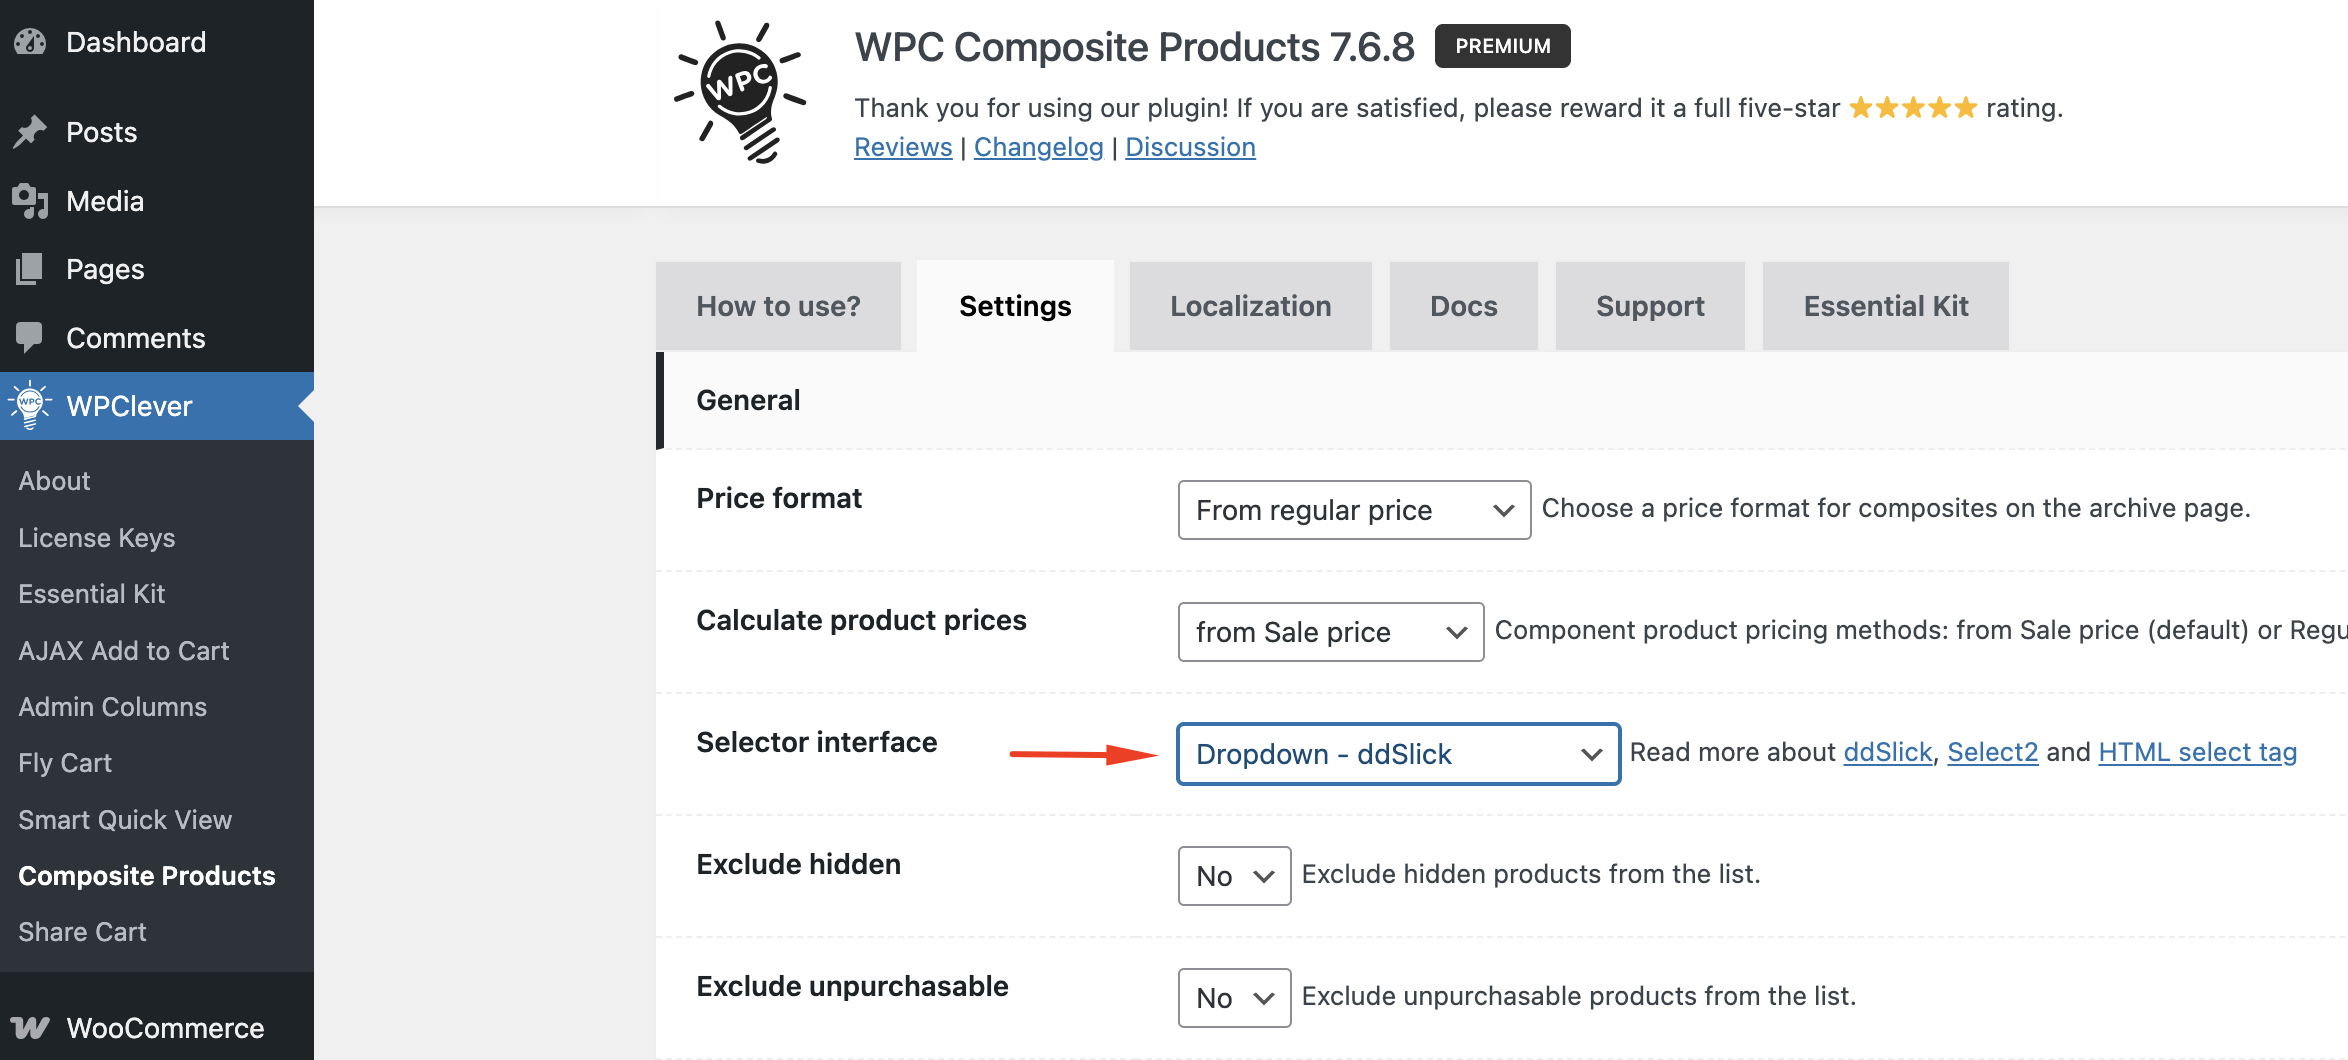
Task: Switch to the Localization tab
Action: pyautogui.click(x=1250, y=306)
